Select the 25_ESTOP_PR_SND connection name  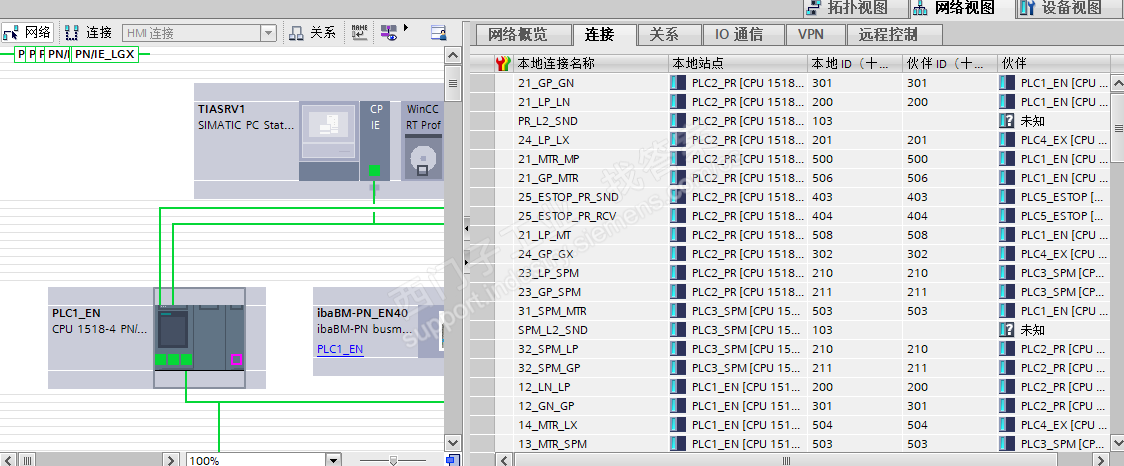[568, 197]
